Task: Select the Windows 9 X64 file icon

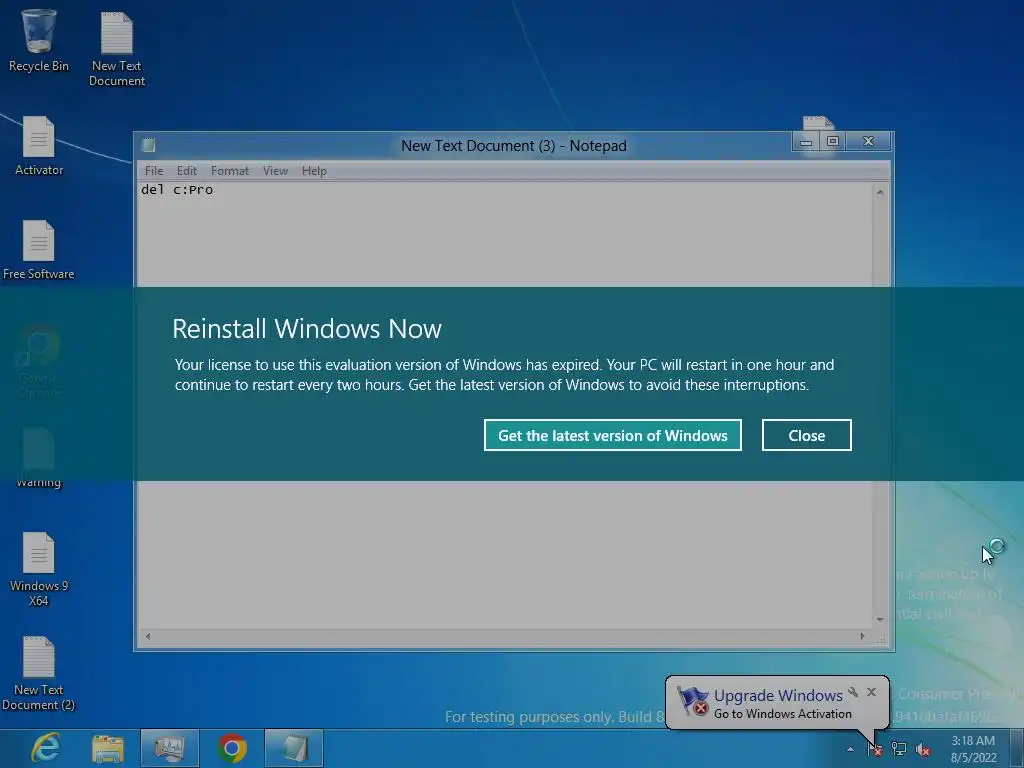Action: coord(39,569)
